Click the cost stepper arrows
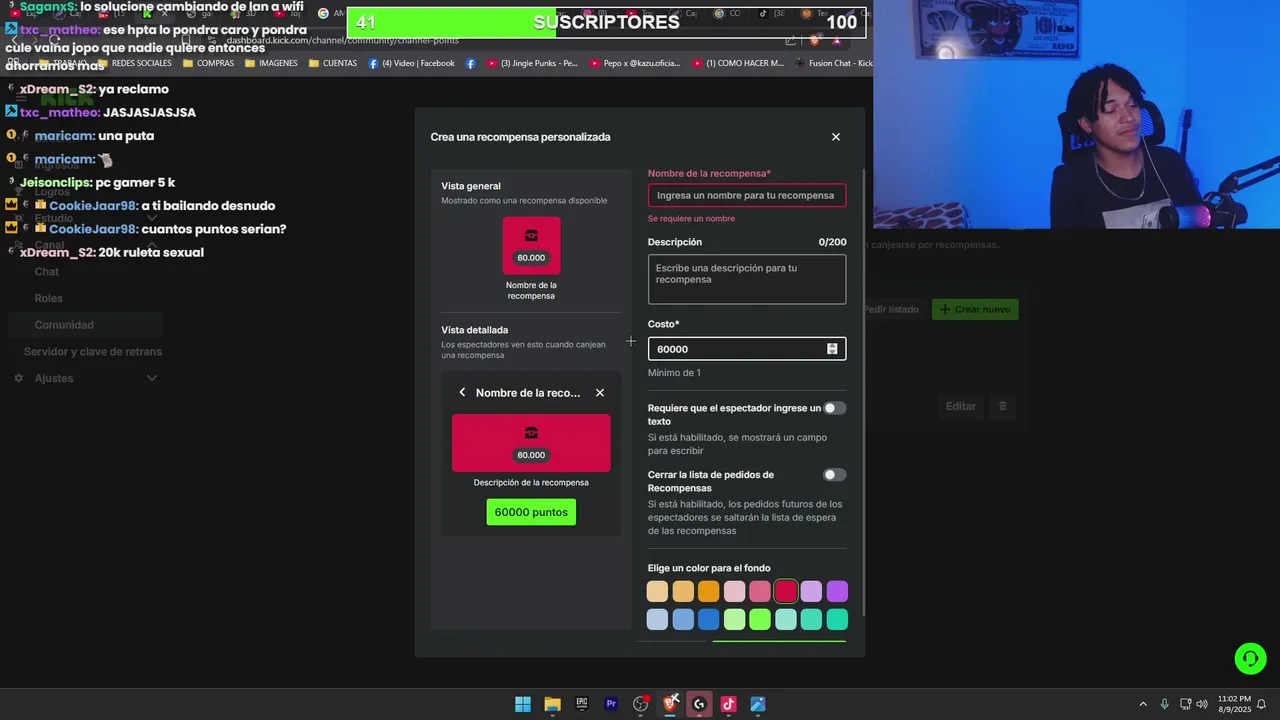 832,349
